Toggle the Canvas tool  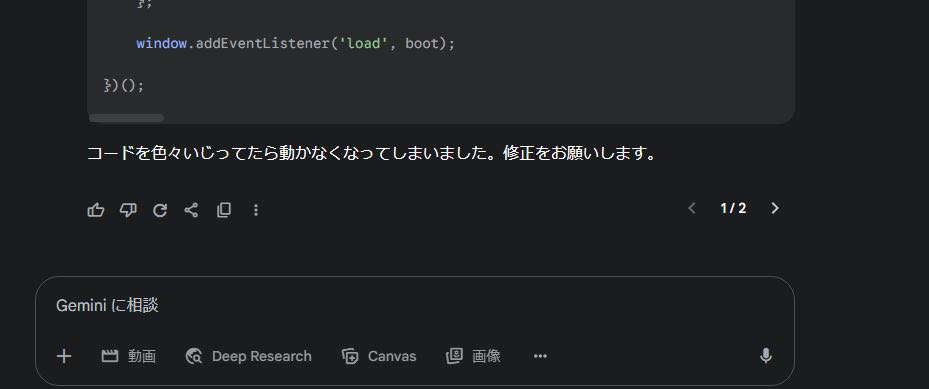click(379, 356)
